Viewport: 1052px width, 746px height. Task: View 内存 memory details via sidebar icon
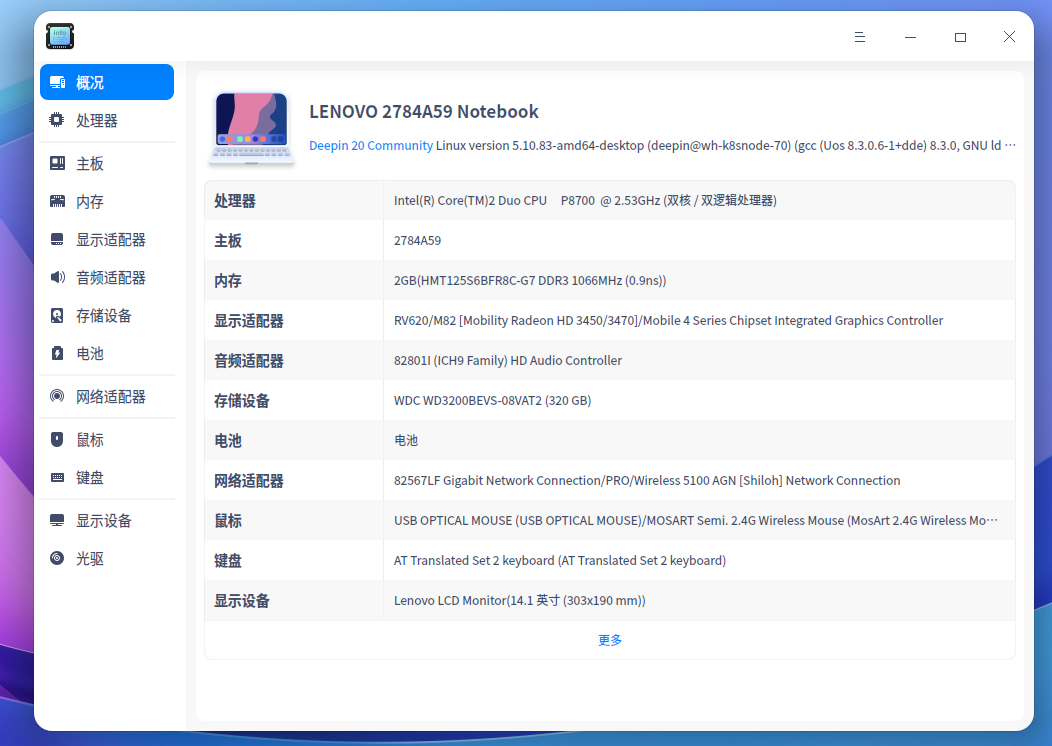tap(90, 200)
